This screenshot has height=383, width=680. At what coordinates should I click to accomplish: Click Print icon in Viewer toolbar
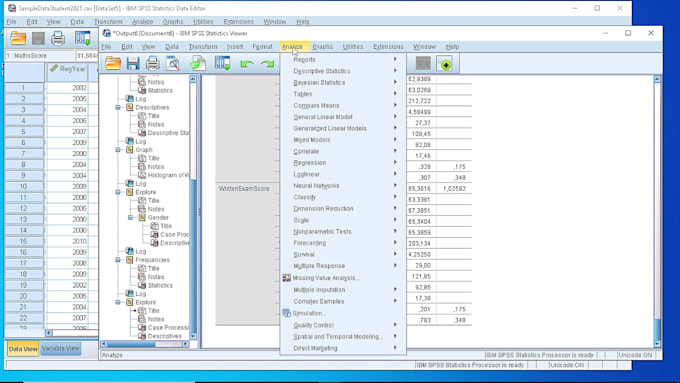point(153,64)
